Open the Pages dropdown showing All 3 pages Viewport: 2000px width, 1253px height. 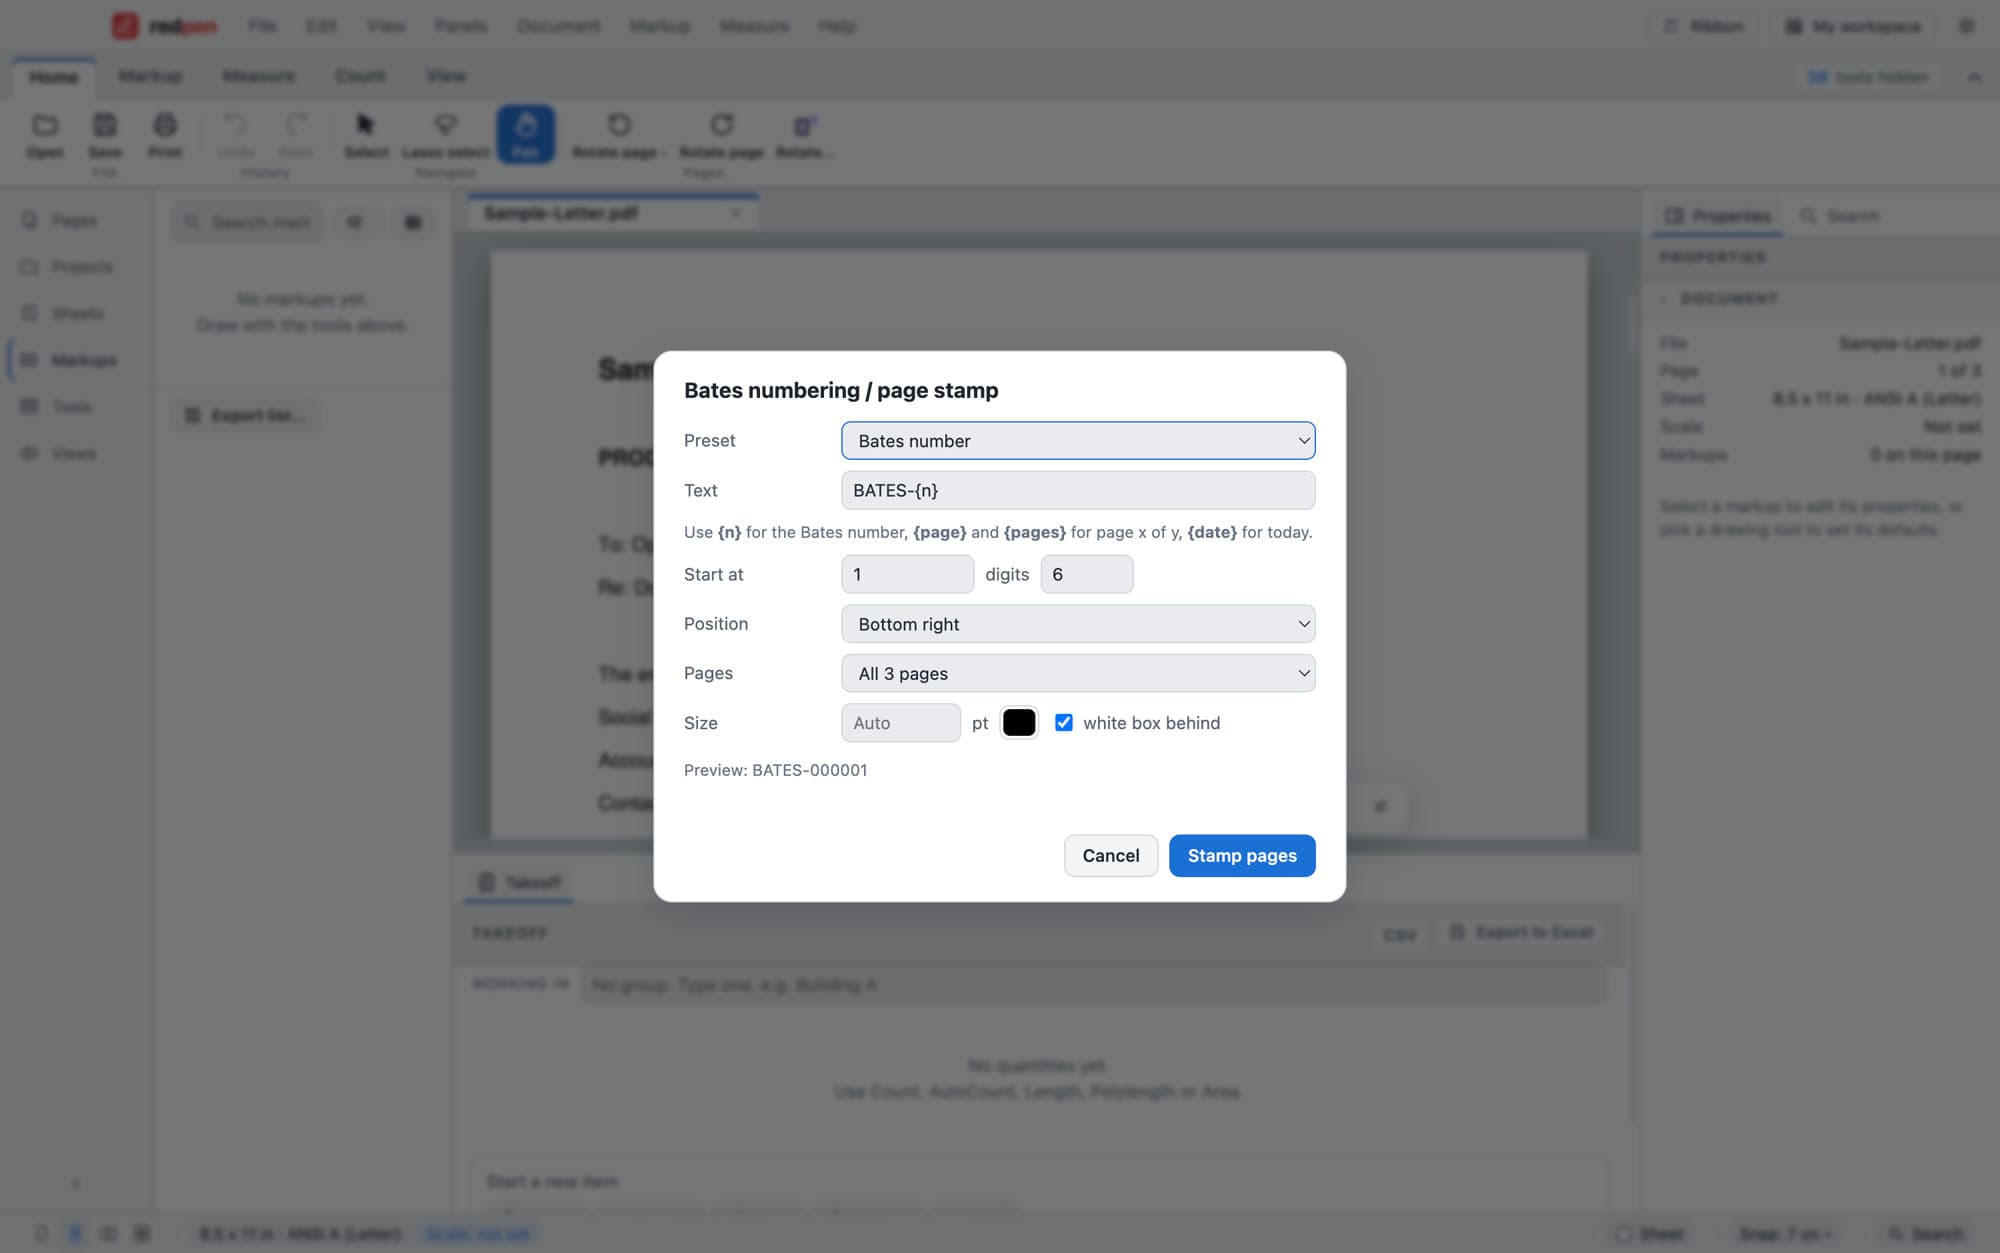click(1078, 673)
